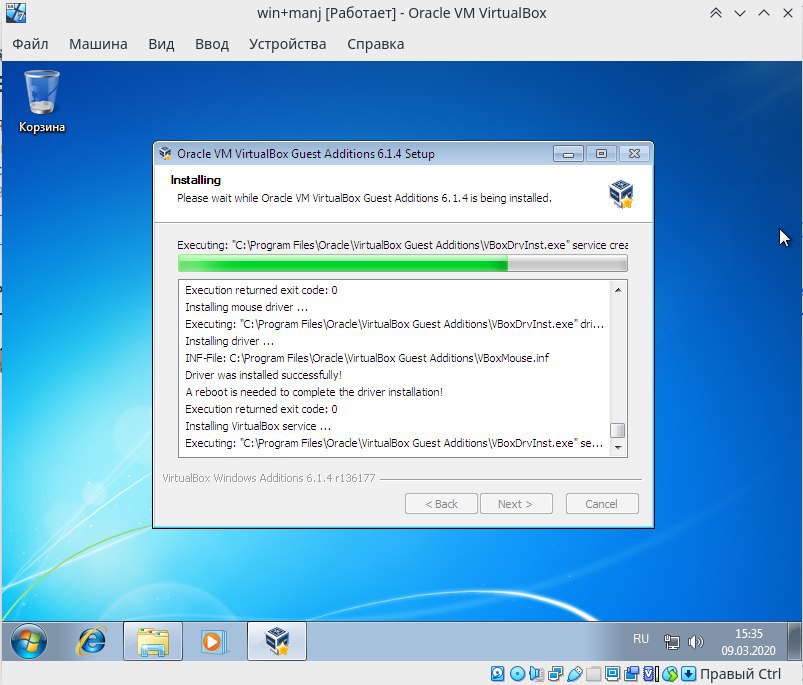The height and width of the screenshot is (685, 803).
Task: Click the Cancel button in setup
Action: (x=602, y=504)
